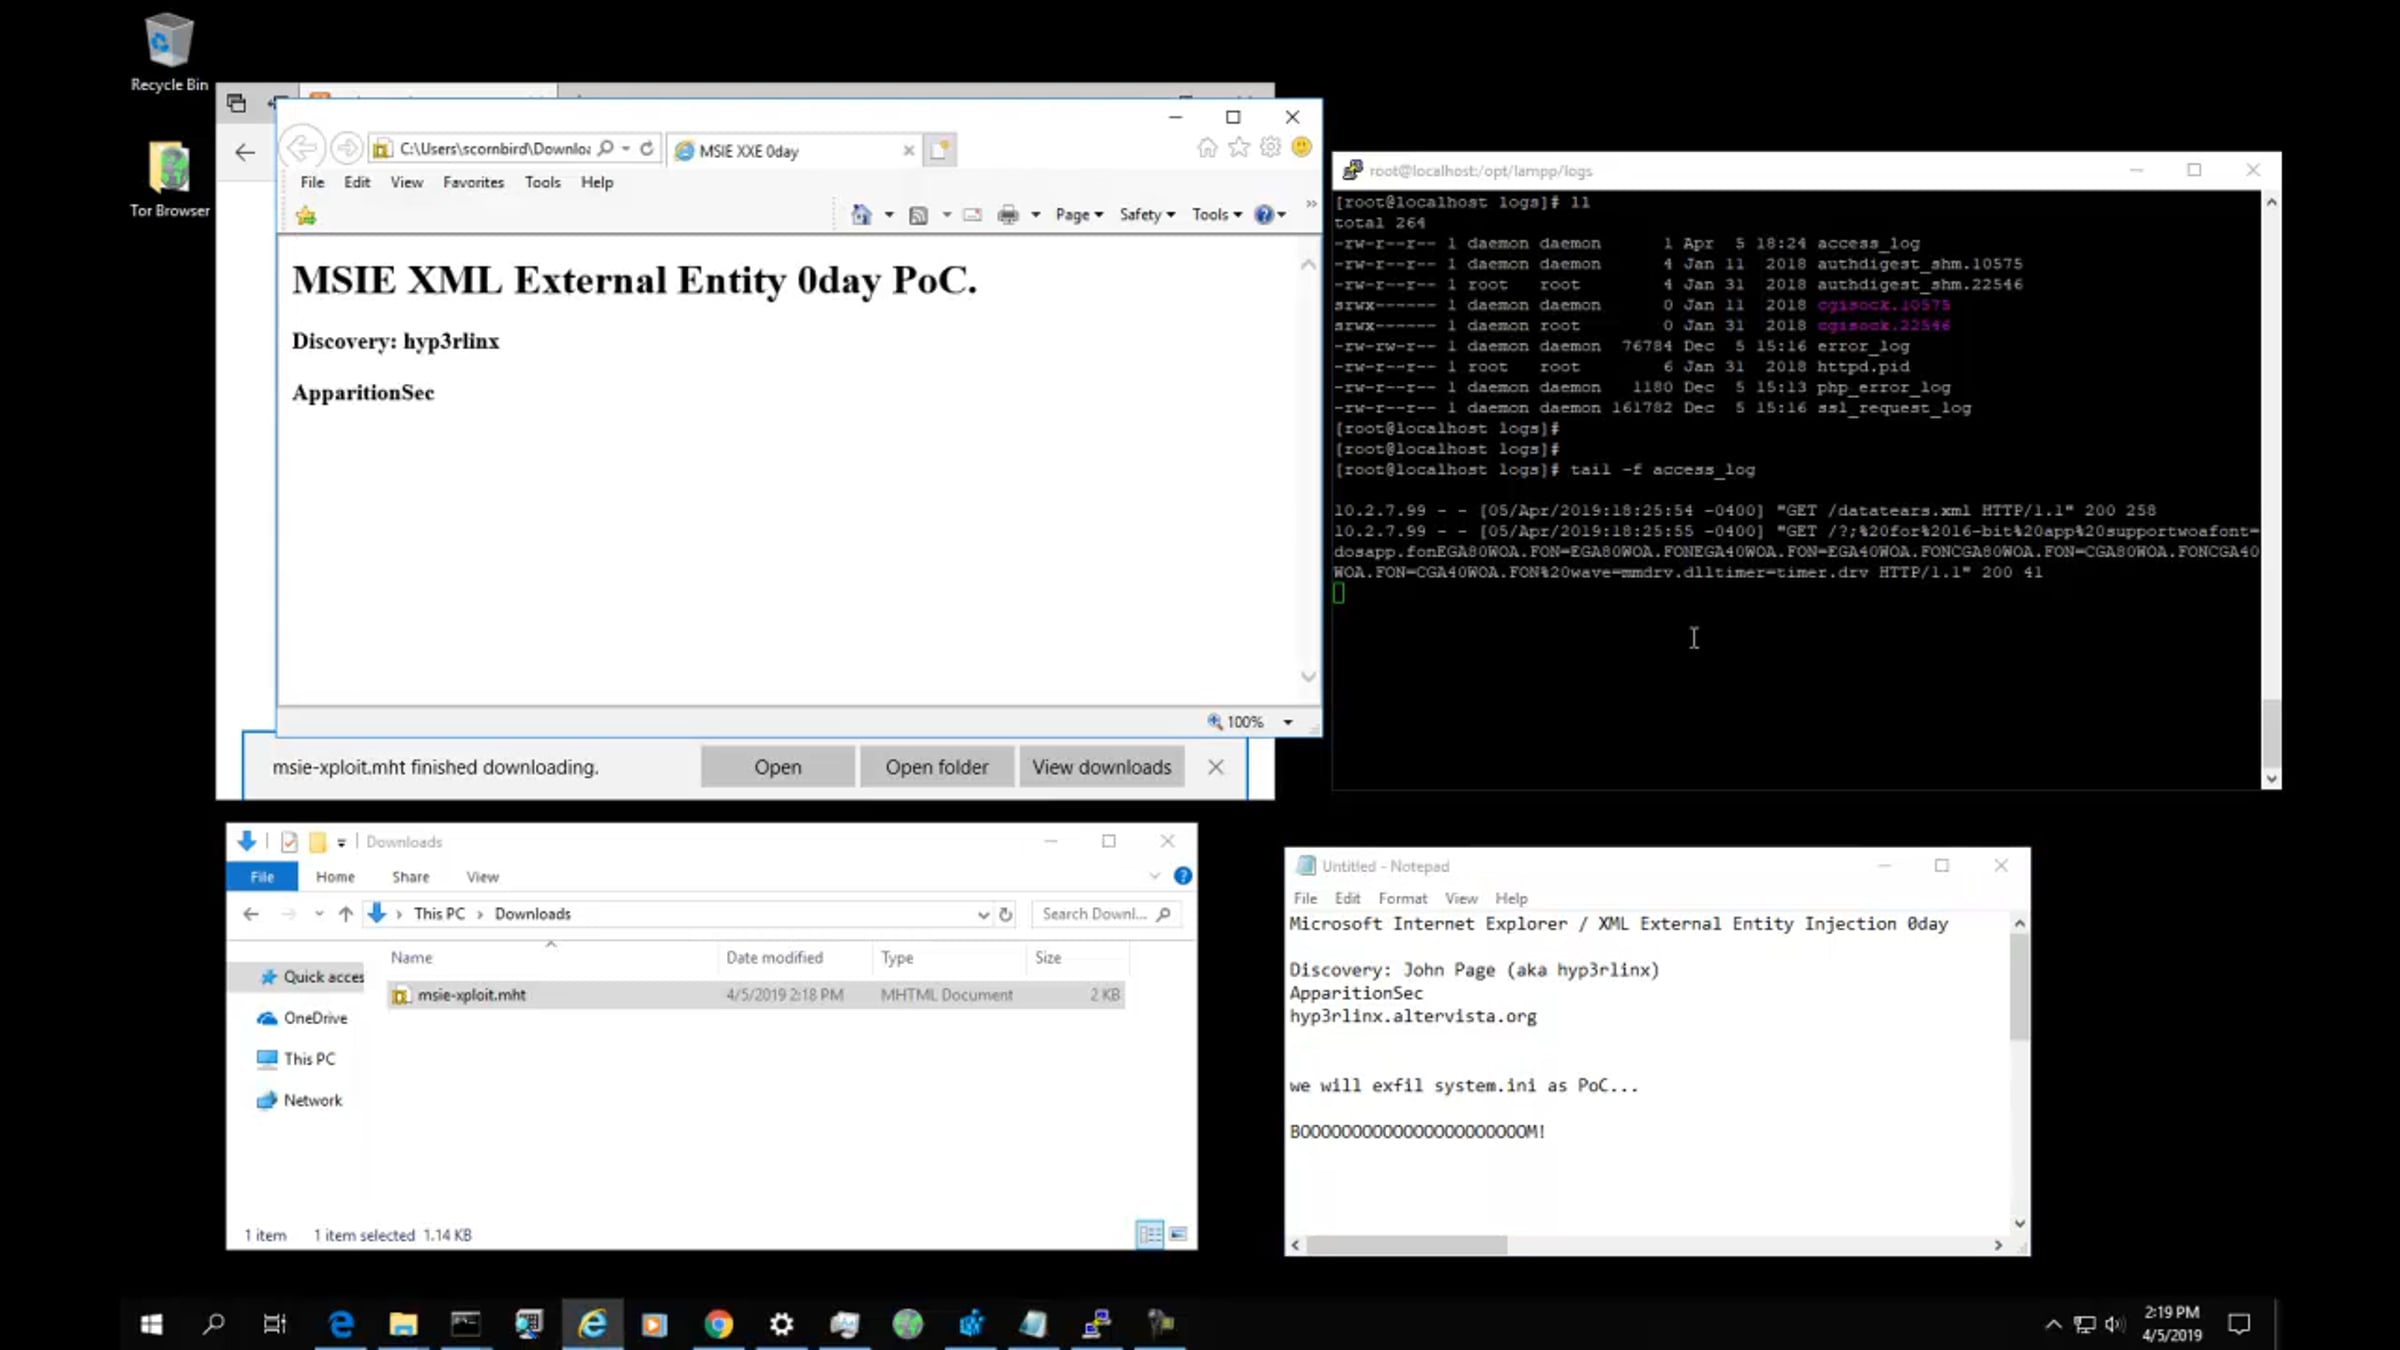Click the command bar Home icon in IE

click(861, 215)
